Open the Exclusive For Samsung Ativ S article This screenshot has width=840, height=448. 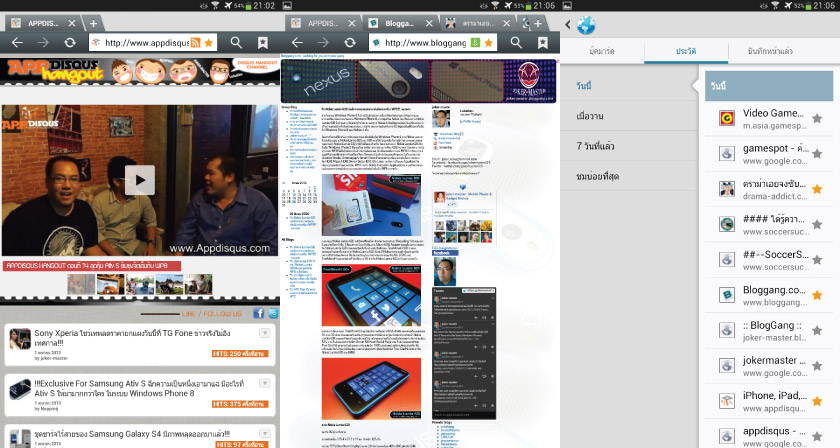pos(139,389)
